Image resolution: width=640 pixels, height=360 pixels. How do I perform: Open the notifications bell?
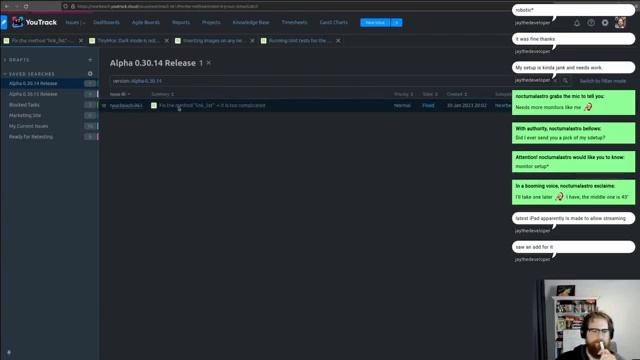tap(577, 23)
